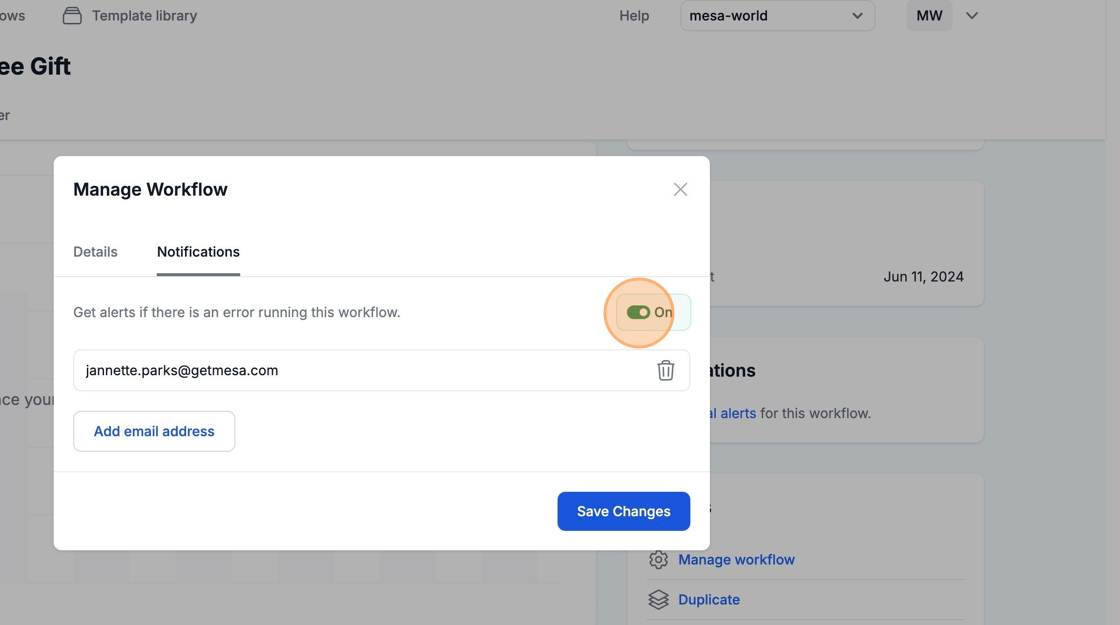The height and width of the screenshot is (625, 1120).
Task: Click the gear icon beside Manage workflow
Action: point(658,560)
